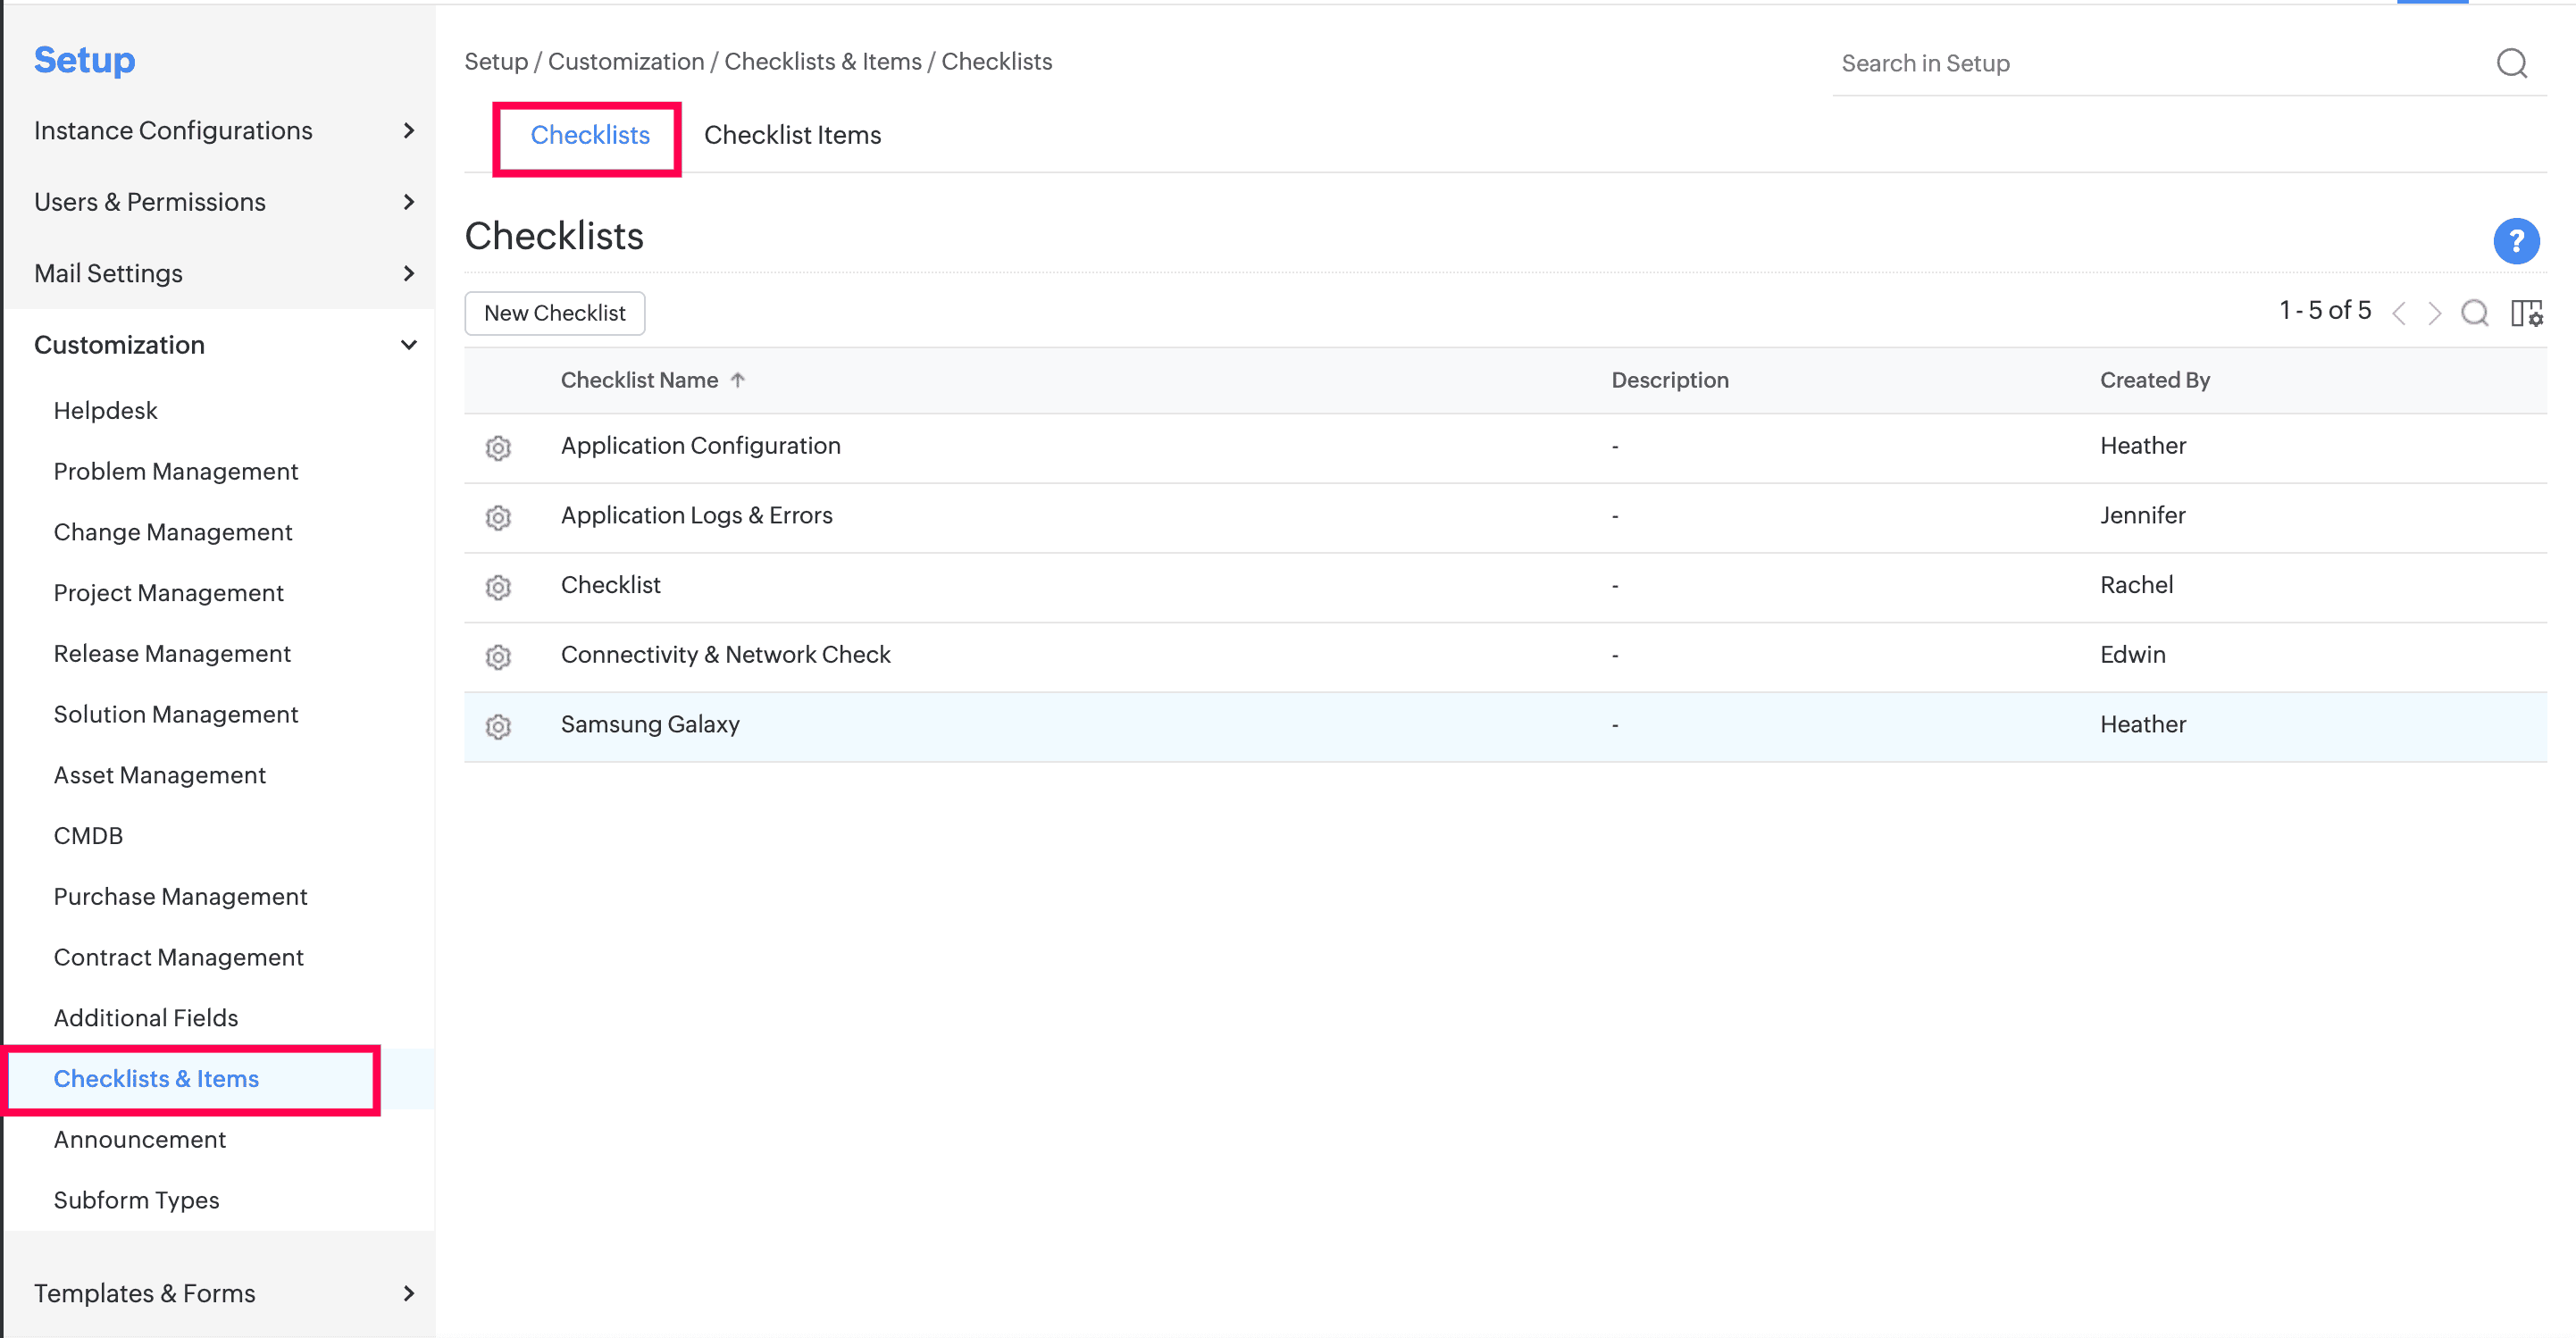Click the column settings icon above table
2576x1338 pixels.
2525,313
